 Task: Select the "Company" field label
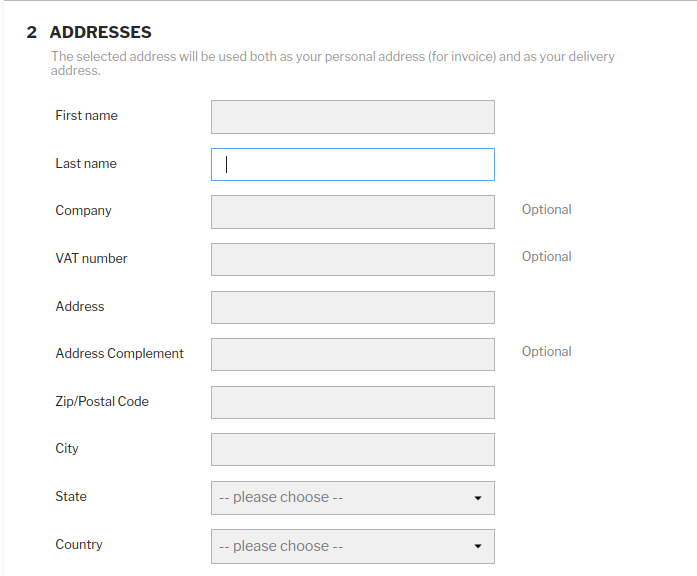[x=83, y=211]
